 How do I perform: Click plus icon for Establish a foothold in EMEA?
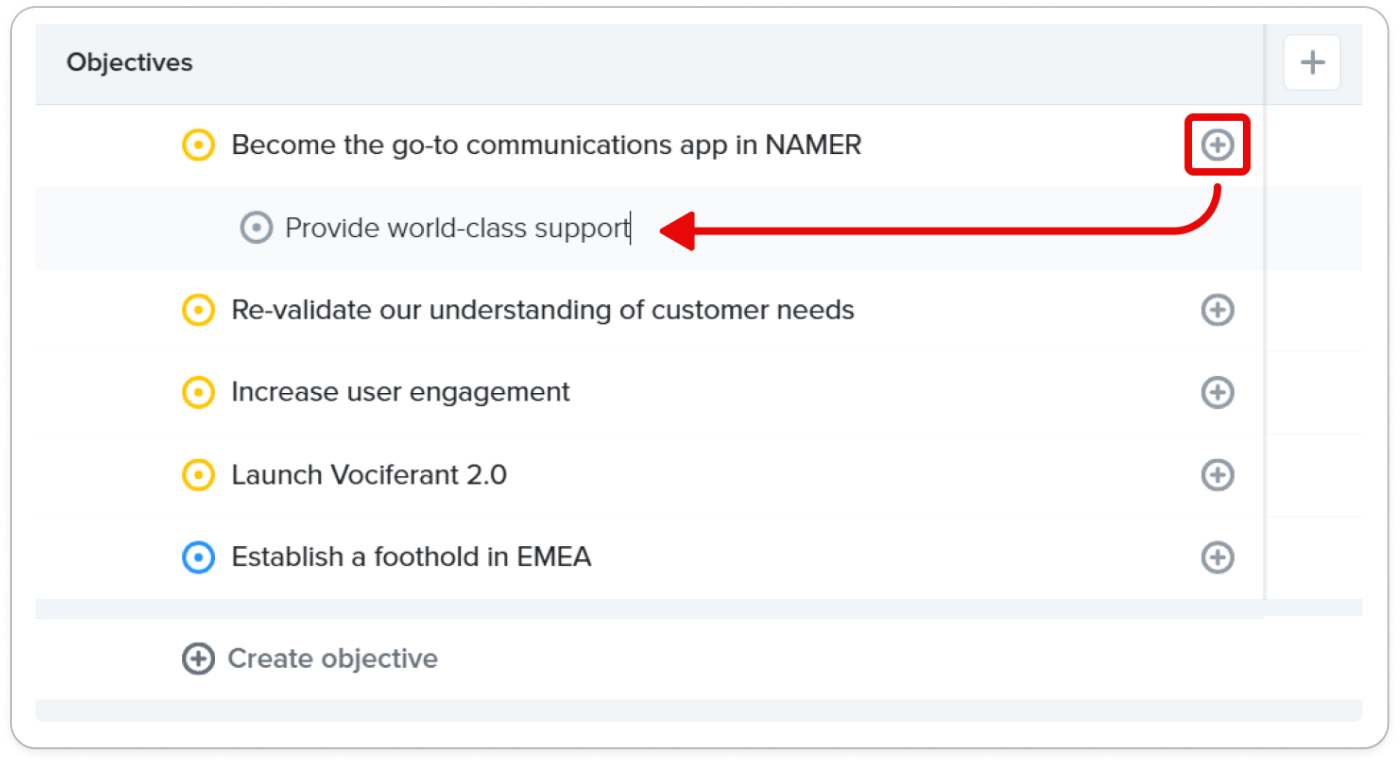coord(1217,557)
